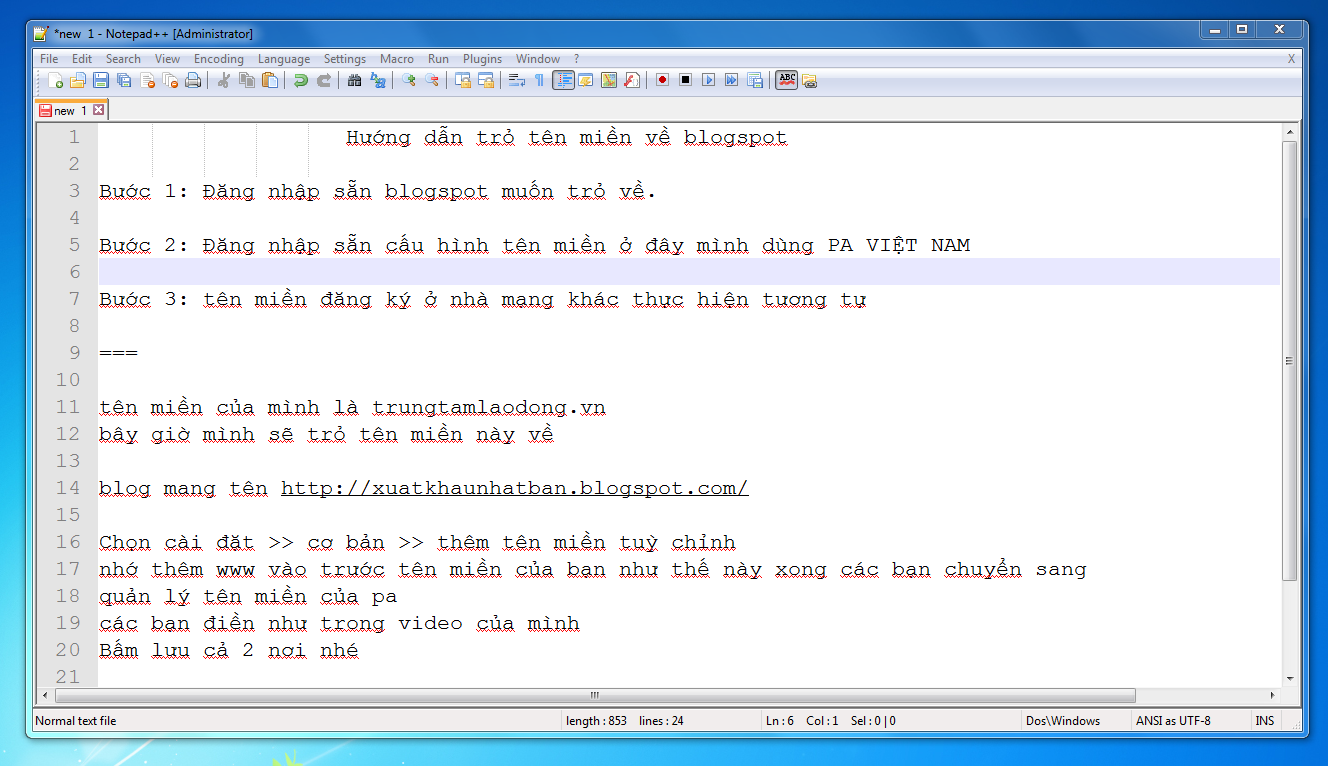Image resolution: width=1328 pixels, height=766 pixels.
Task: Open the Macro menu
Action: pyautogui.click(x=397, y=59)
